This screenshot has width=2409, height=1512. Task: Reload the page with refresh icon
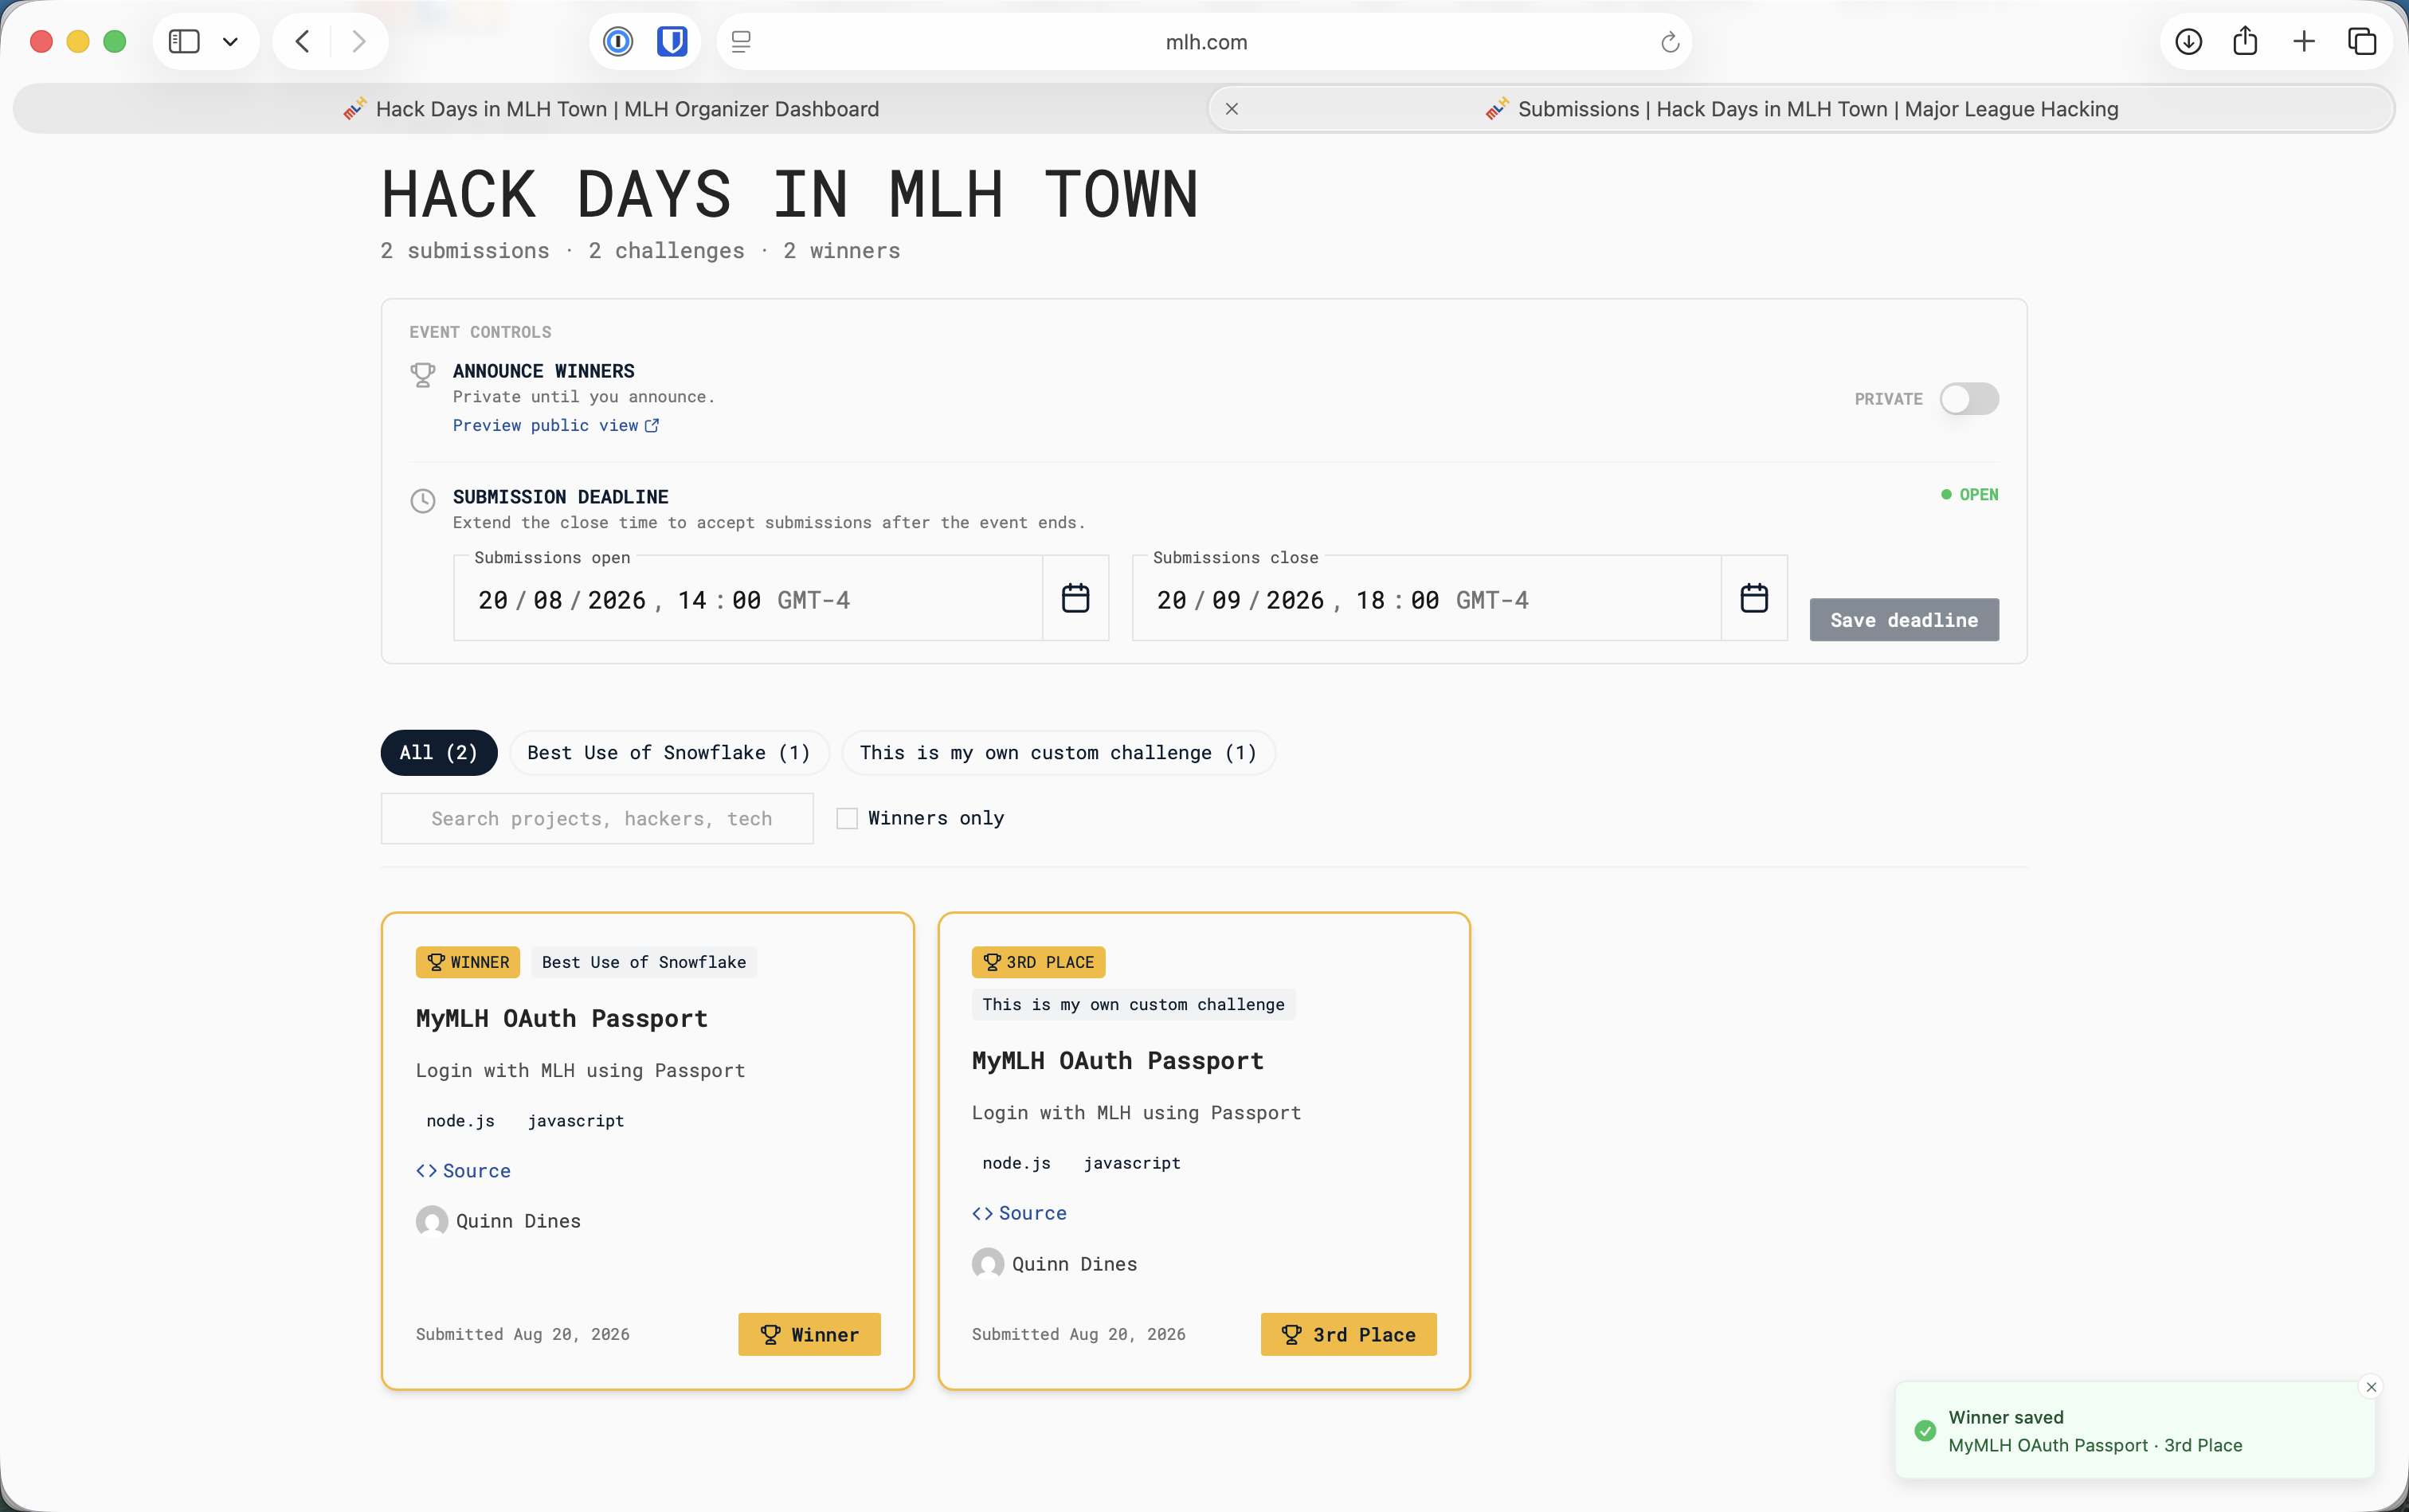tap(1669, 42)
